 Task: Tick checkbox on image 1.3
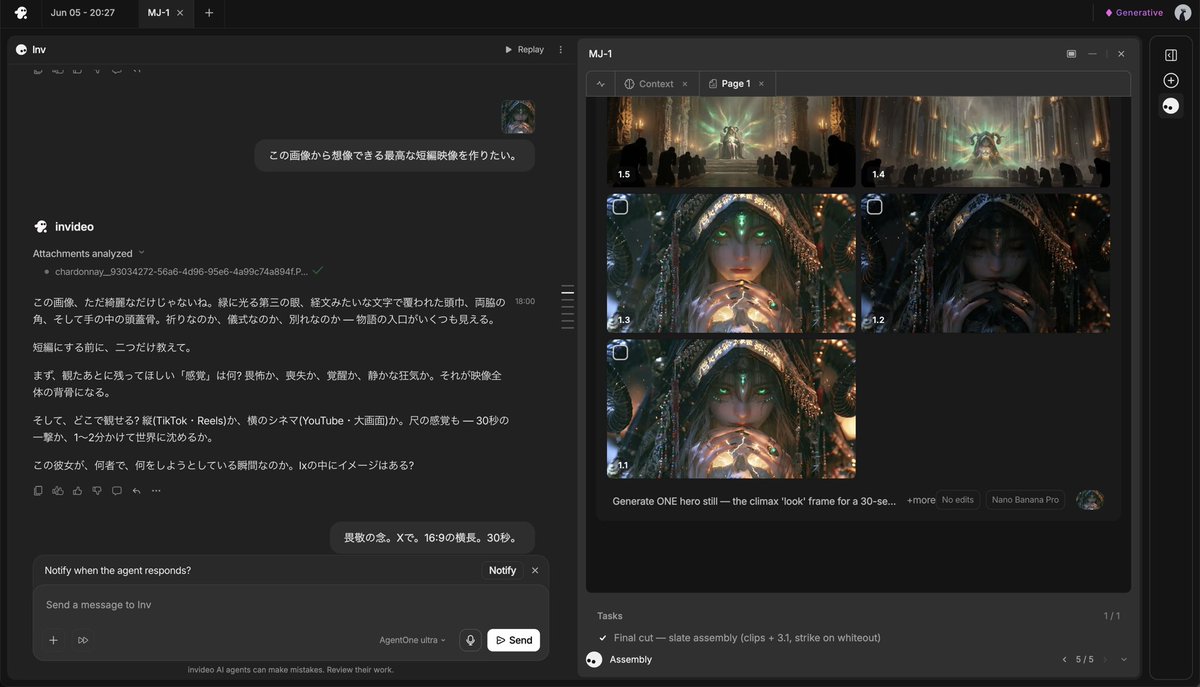pos(620,207)
